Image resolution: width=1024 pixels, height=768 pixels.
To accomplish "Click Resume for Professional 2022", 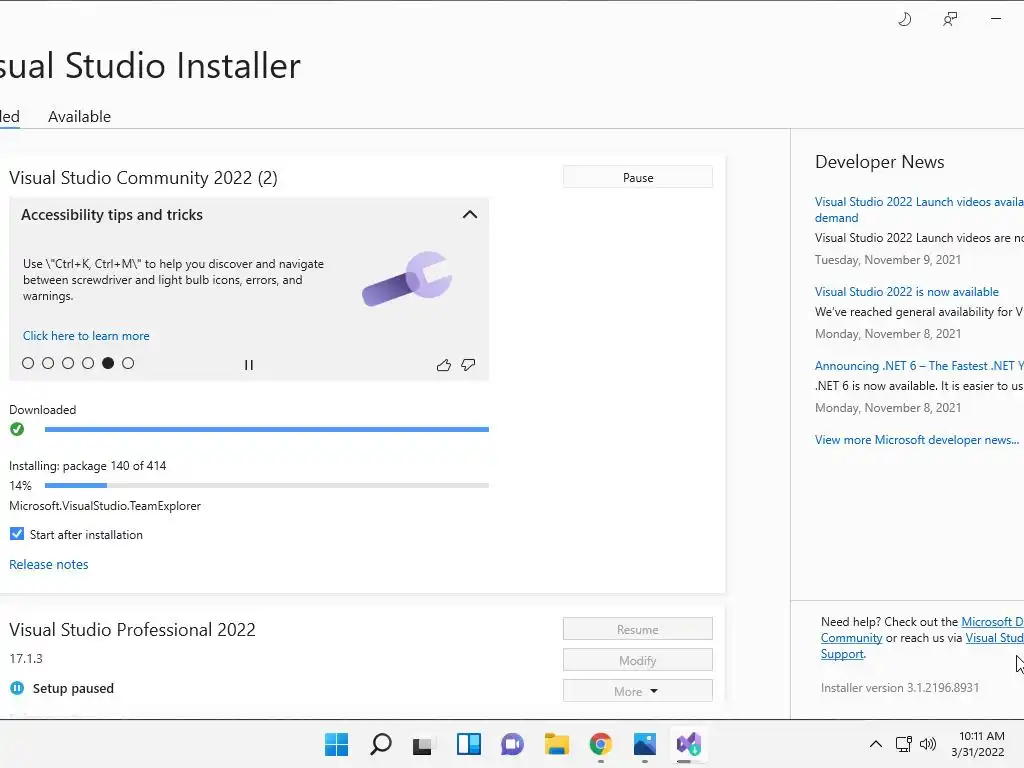I will (637, 629).
